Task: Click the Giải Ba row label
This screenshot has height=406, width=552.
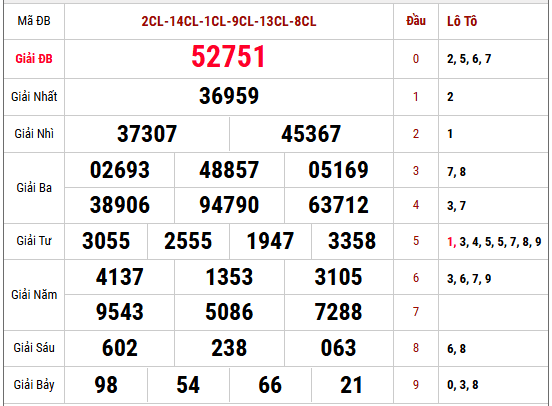Action: click(34, 188)
